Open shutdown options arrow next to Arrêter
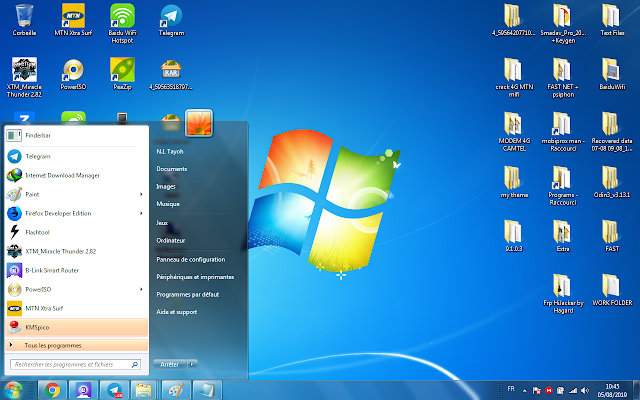This screenshot has width=640, height=400. [x=192, y=364]
